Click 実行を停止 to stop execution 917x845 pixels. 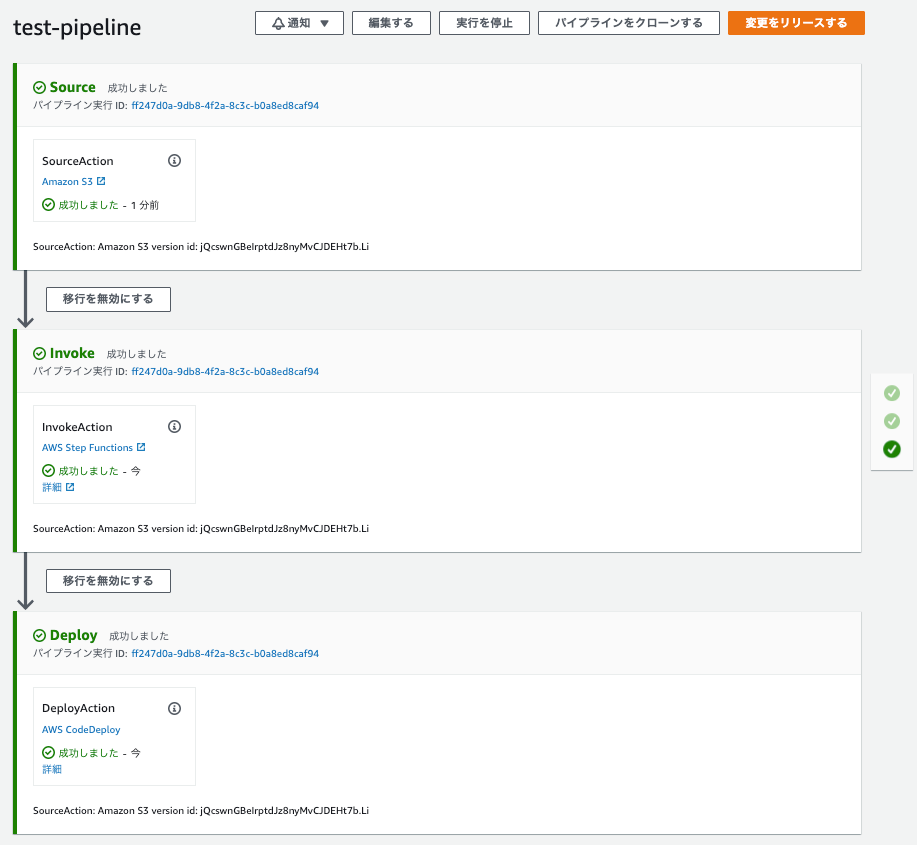click(x=484, y=22)
